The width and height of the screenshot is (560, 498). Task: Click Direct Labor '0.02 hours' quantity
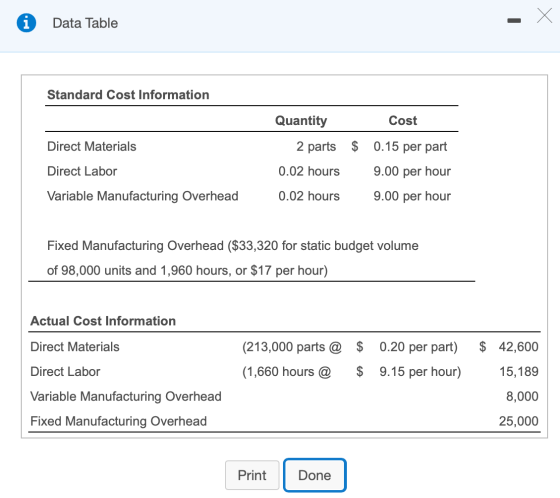309,171
